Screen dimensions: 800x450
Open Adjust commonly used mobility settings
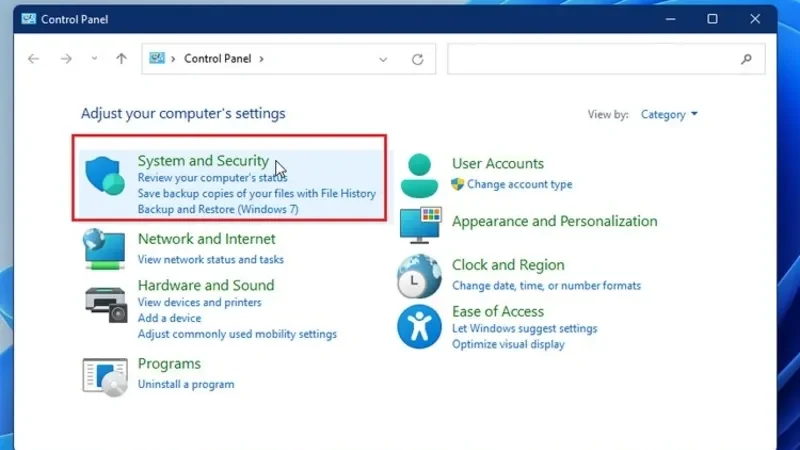click(x=237, y=334)
